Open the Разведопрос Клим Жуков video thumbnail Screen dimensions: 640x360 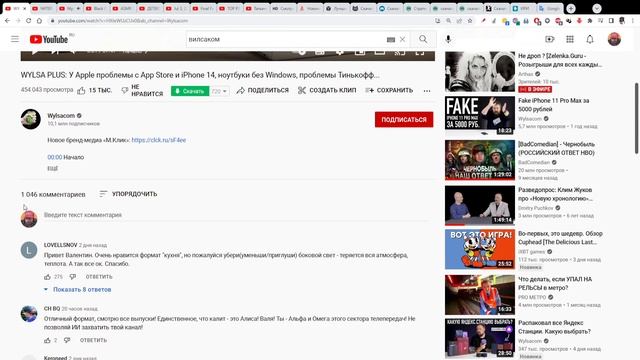pos(480,205)
